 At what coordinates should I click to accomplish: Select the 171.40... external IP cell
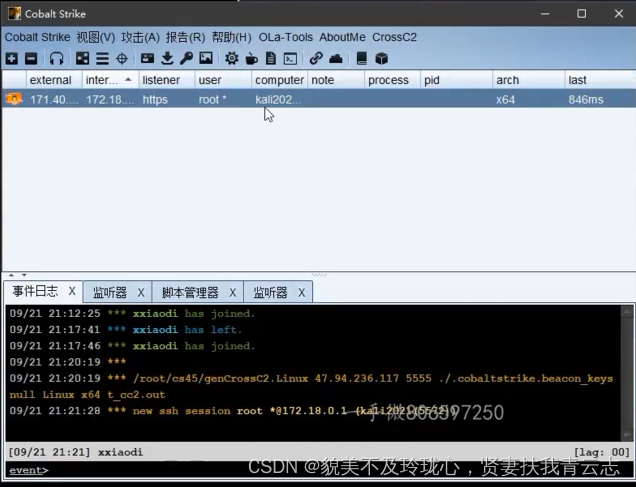[54, 99]
